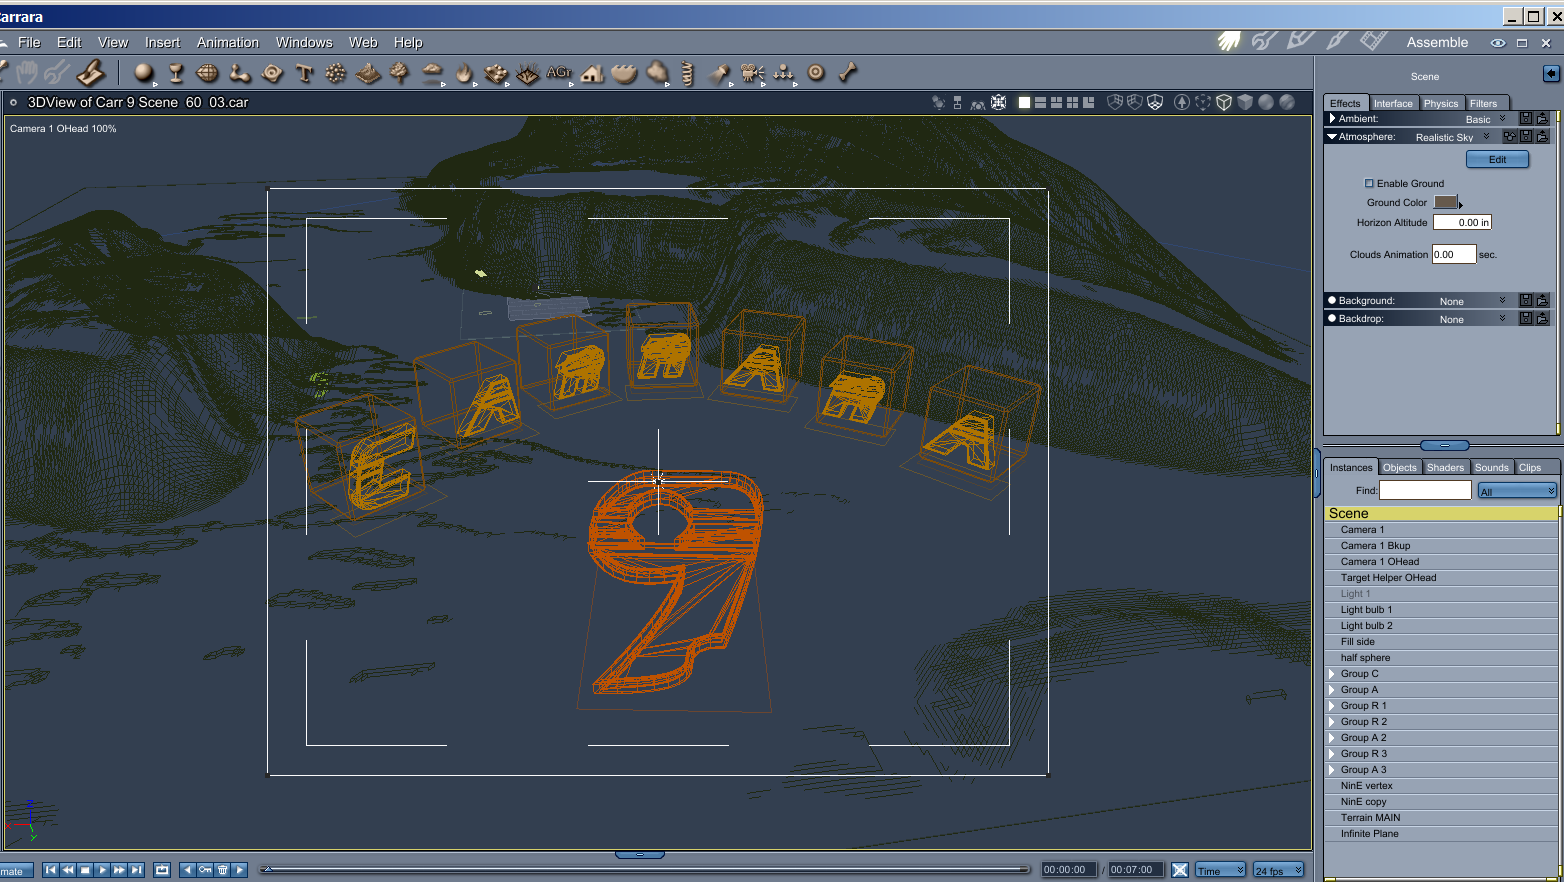The height and width of the screenshot is (882, 1564).
Task: Switch to the Physics tab
Action: (x=1441, y=103)
